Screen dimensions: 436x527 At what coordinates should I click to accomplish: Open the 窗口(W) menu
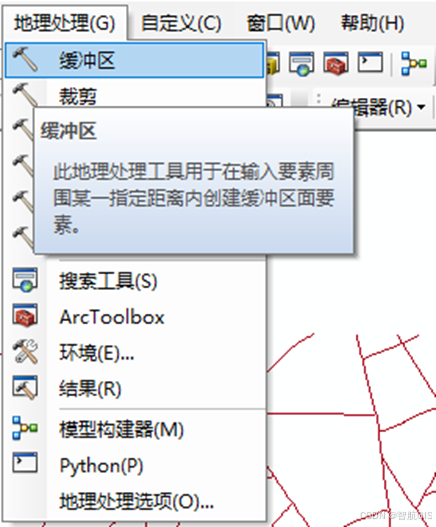(x=281, y=23)
